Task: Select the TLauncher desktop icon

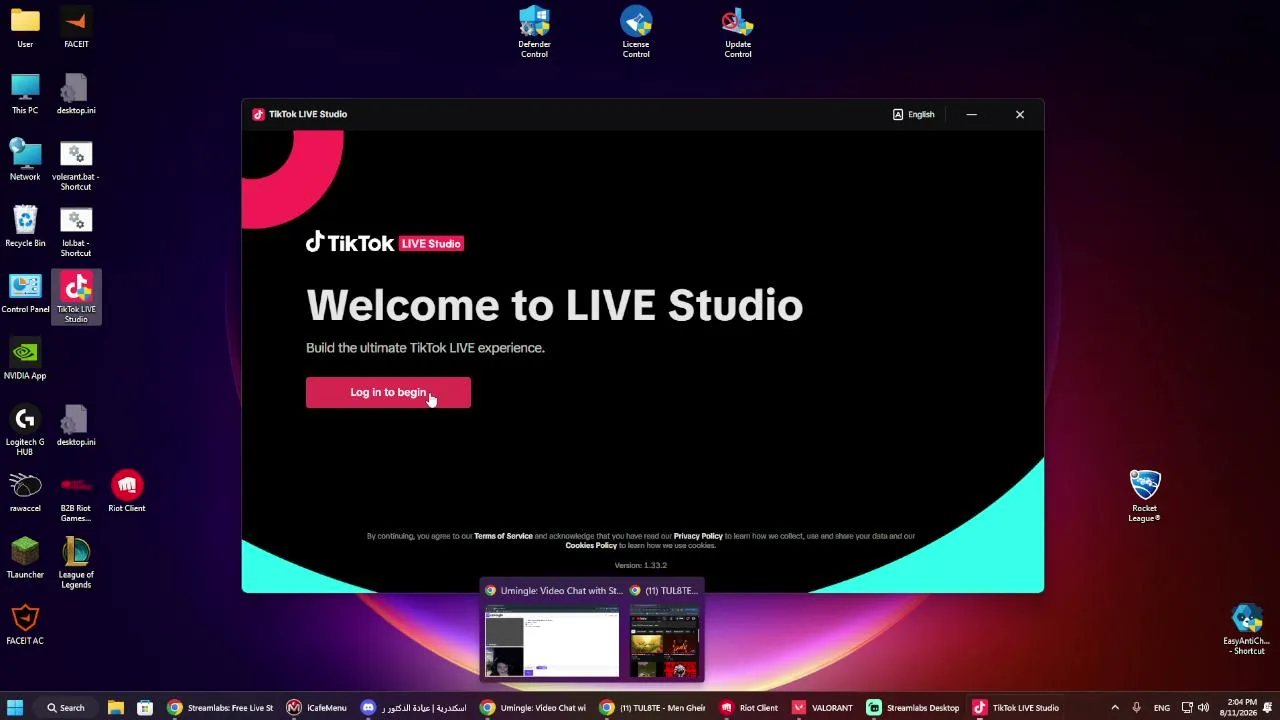Action: (25, 558)
